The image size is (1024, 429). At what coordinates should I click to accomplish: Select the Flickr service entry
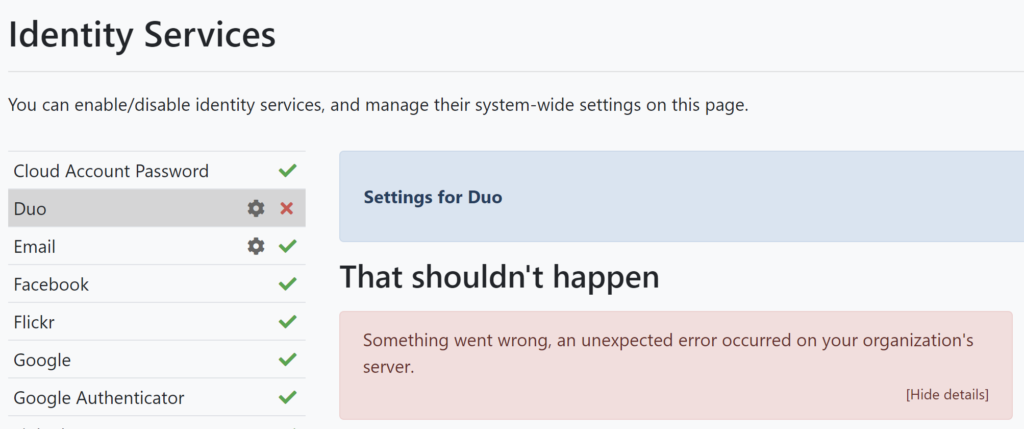click(157, 322)
